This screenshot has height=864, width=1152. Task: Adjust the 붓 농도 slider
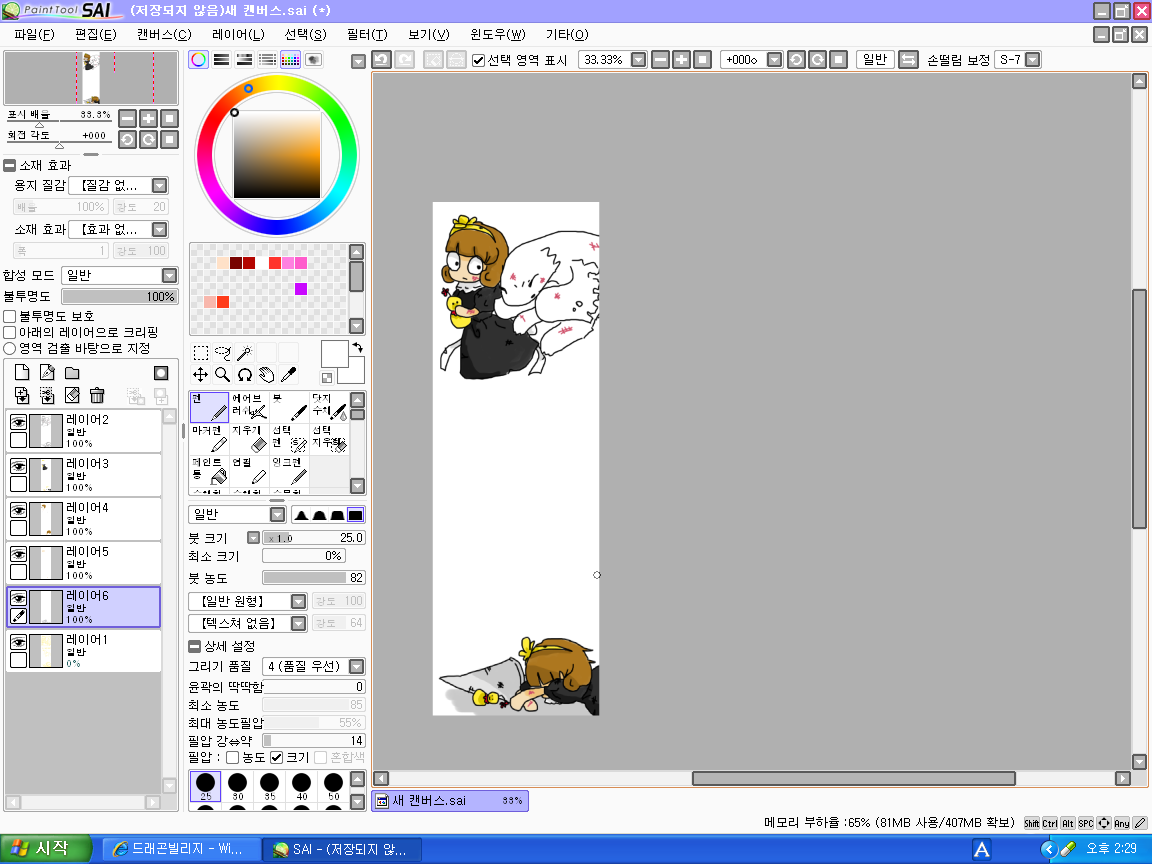[314, 578]
